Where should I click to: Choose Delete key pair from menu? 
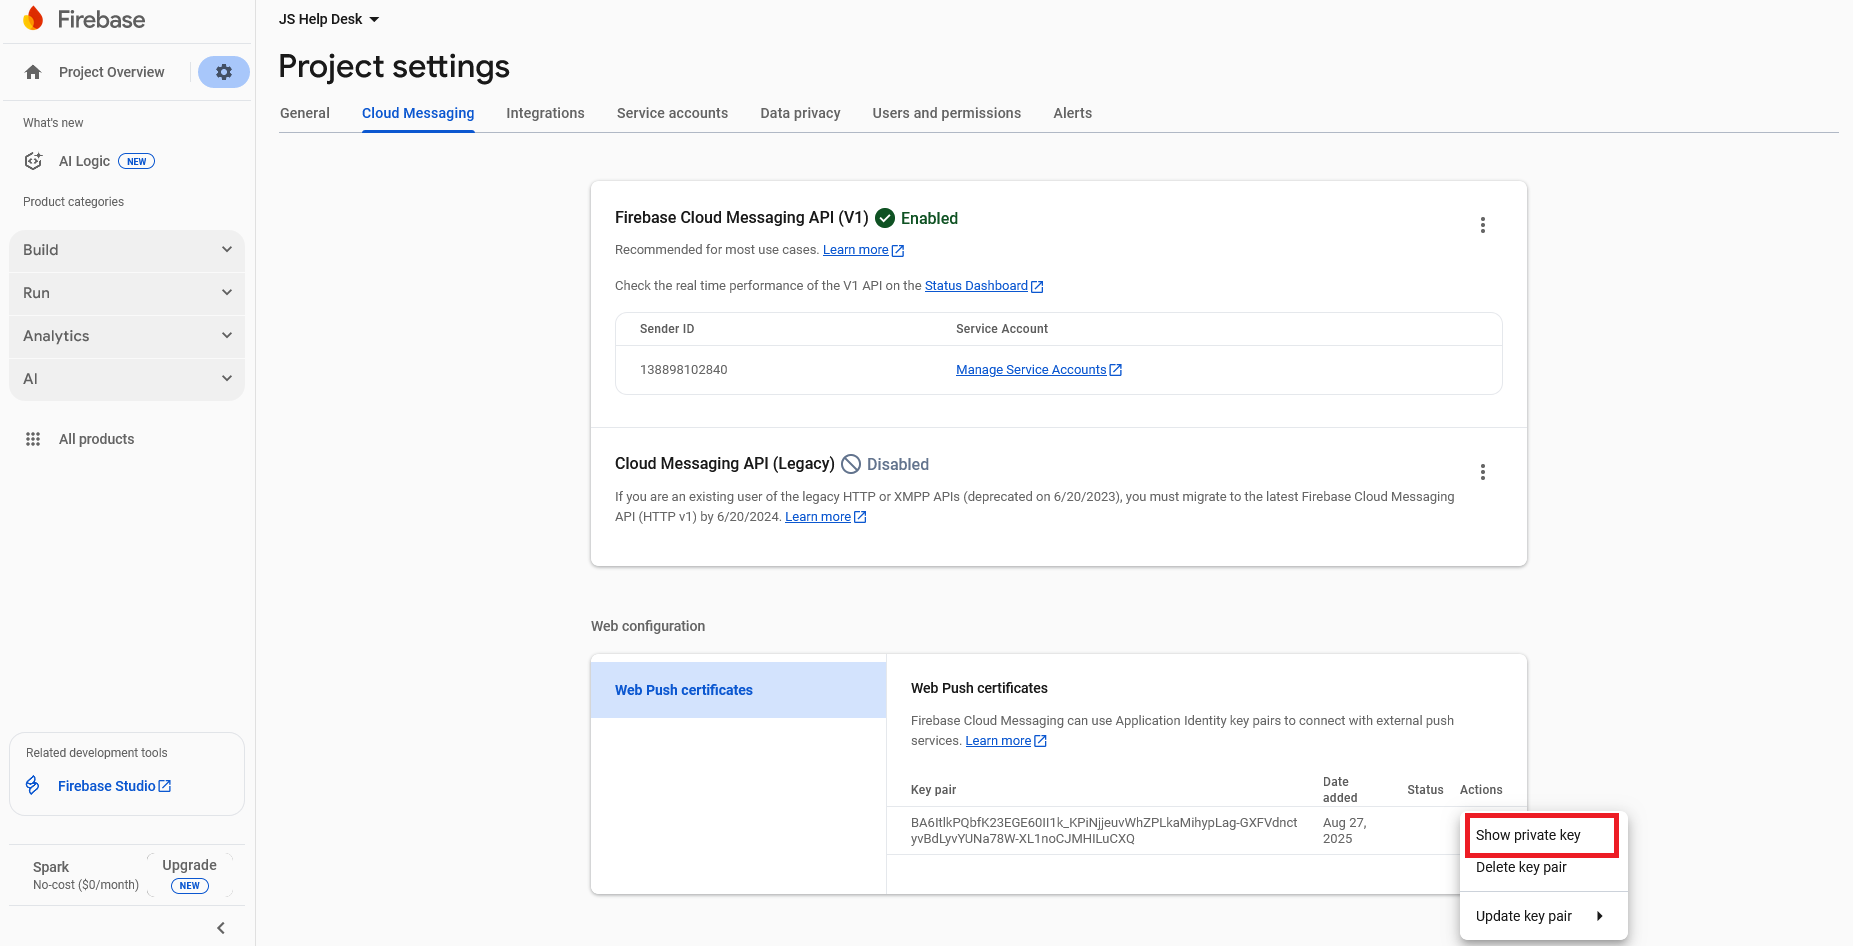1521,867
